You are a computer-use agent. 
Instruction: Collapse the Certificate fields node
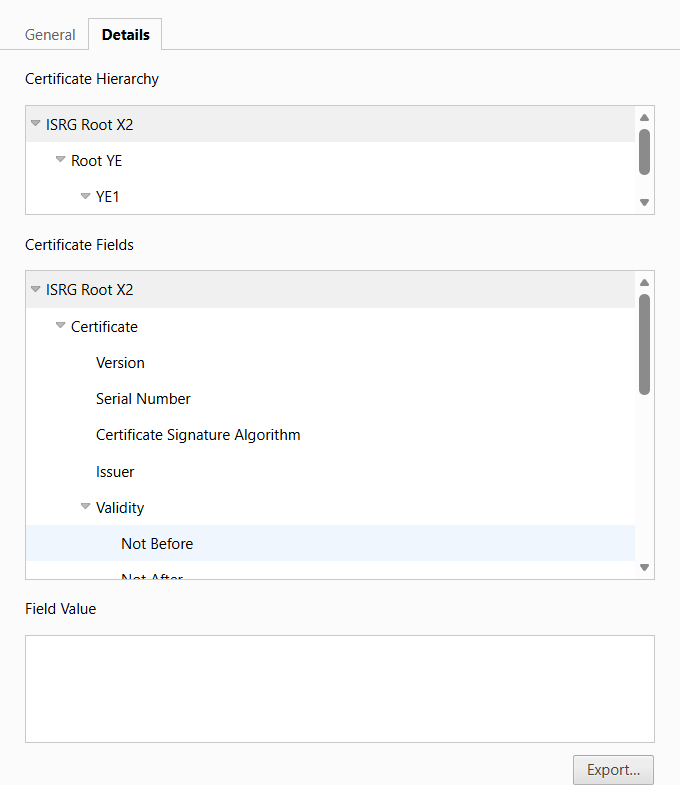(60, 325)
